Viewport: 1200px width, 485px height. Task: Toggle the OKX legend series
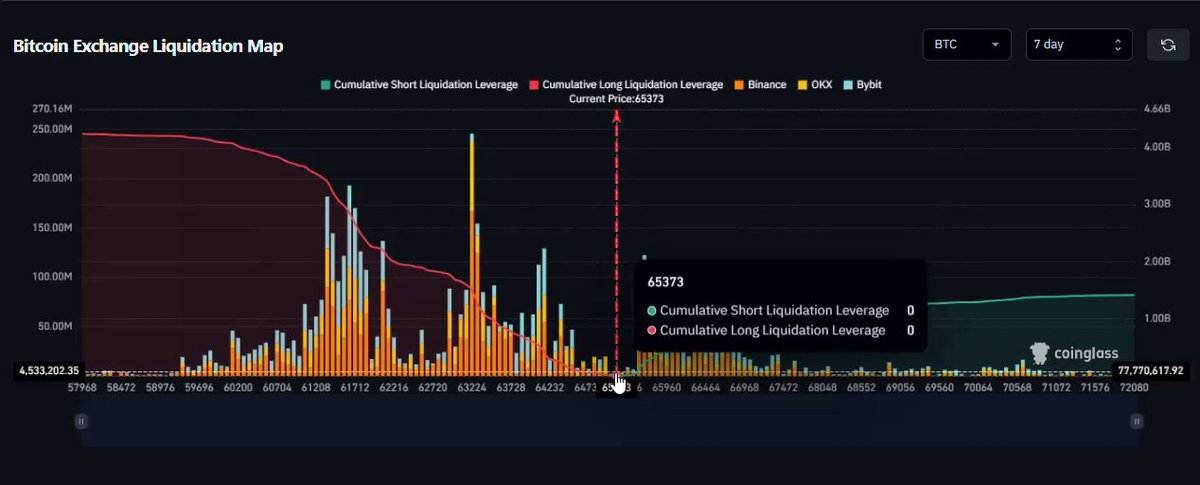(815, 85)
